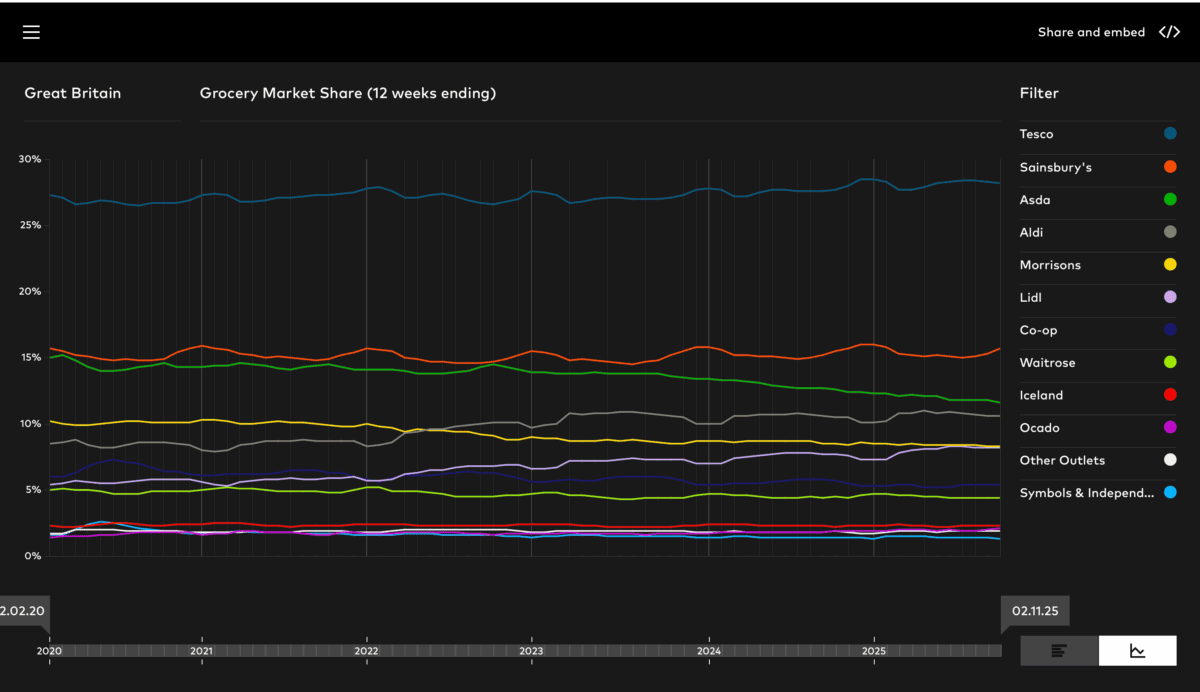Image resolution: width=1200 pixels, height=692 pixels.
Task: Open Grocery Market Share period dropdown
Action: coord(347,93)
